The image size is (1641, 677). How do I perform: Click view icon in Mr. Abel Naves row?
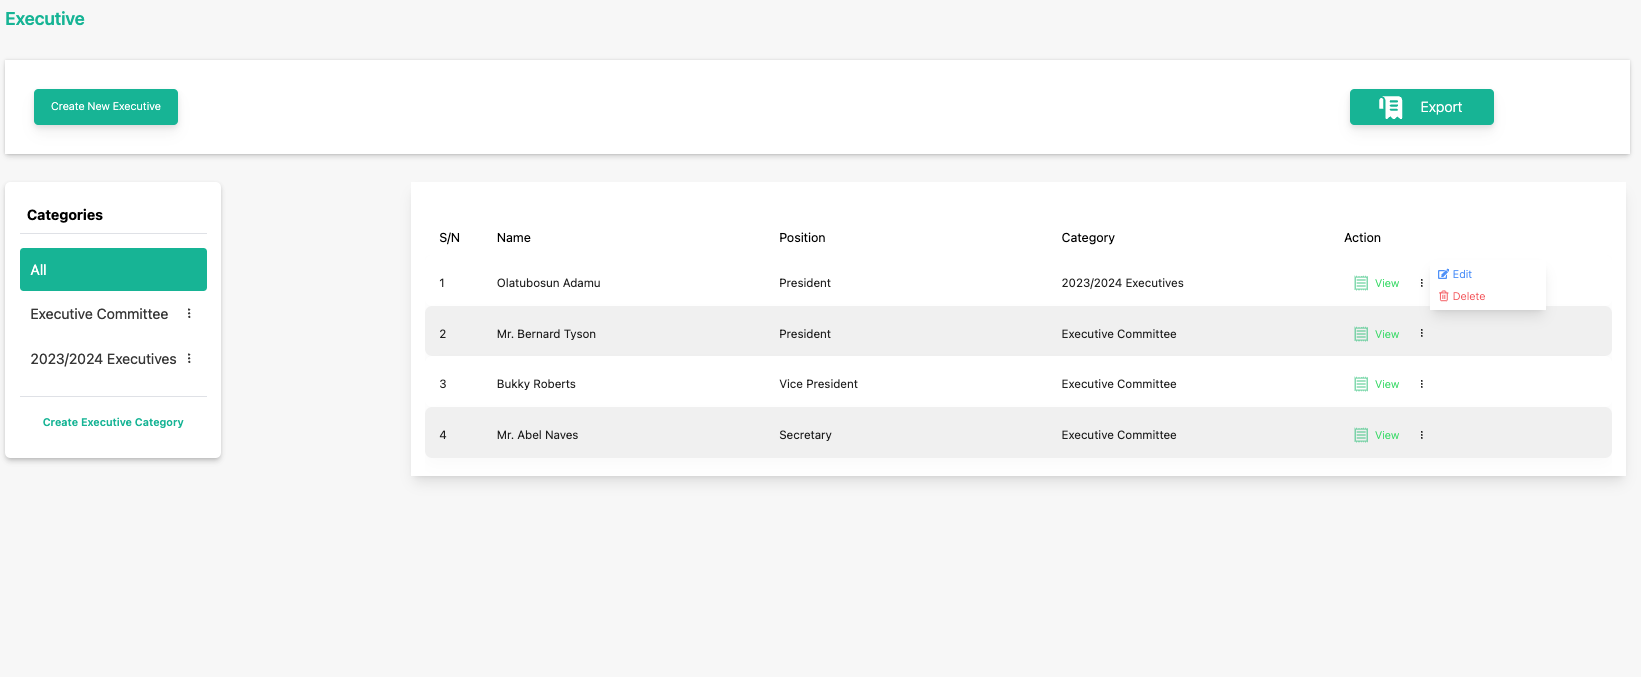[x=1361, y=435]
